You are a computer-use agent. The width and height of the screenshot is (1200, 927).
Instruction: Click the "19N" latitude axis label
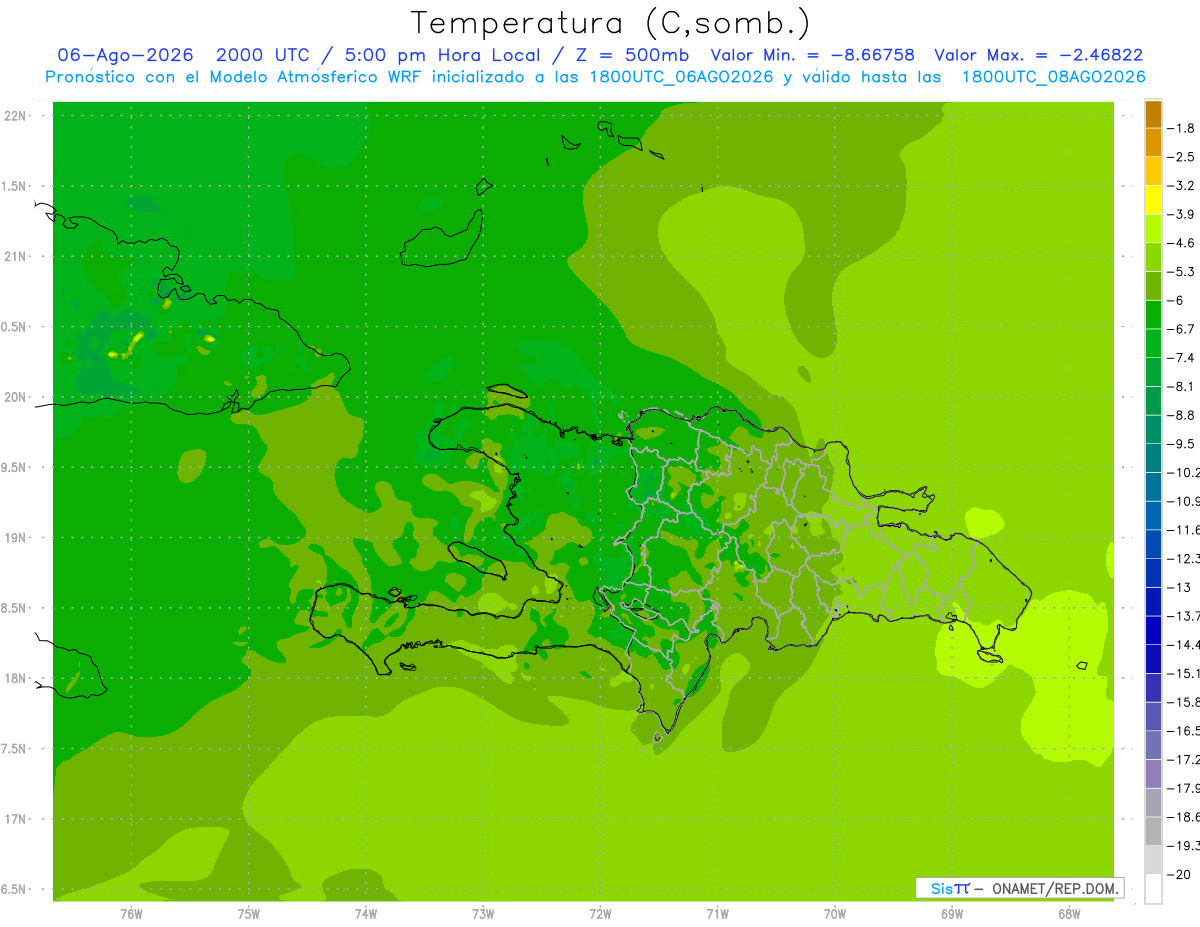[x=17, y=538]
